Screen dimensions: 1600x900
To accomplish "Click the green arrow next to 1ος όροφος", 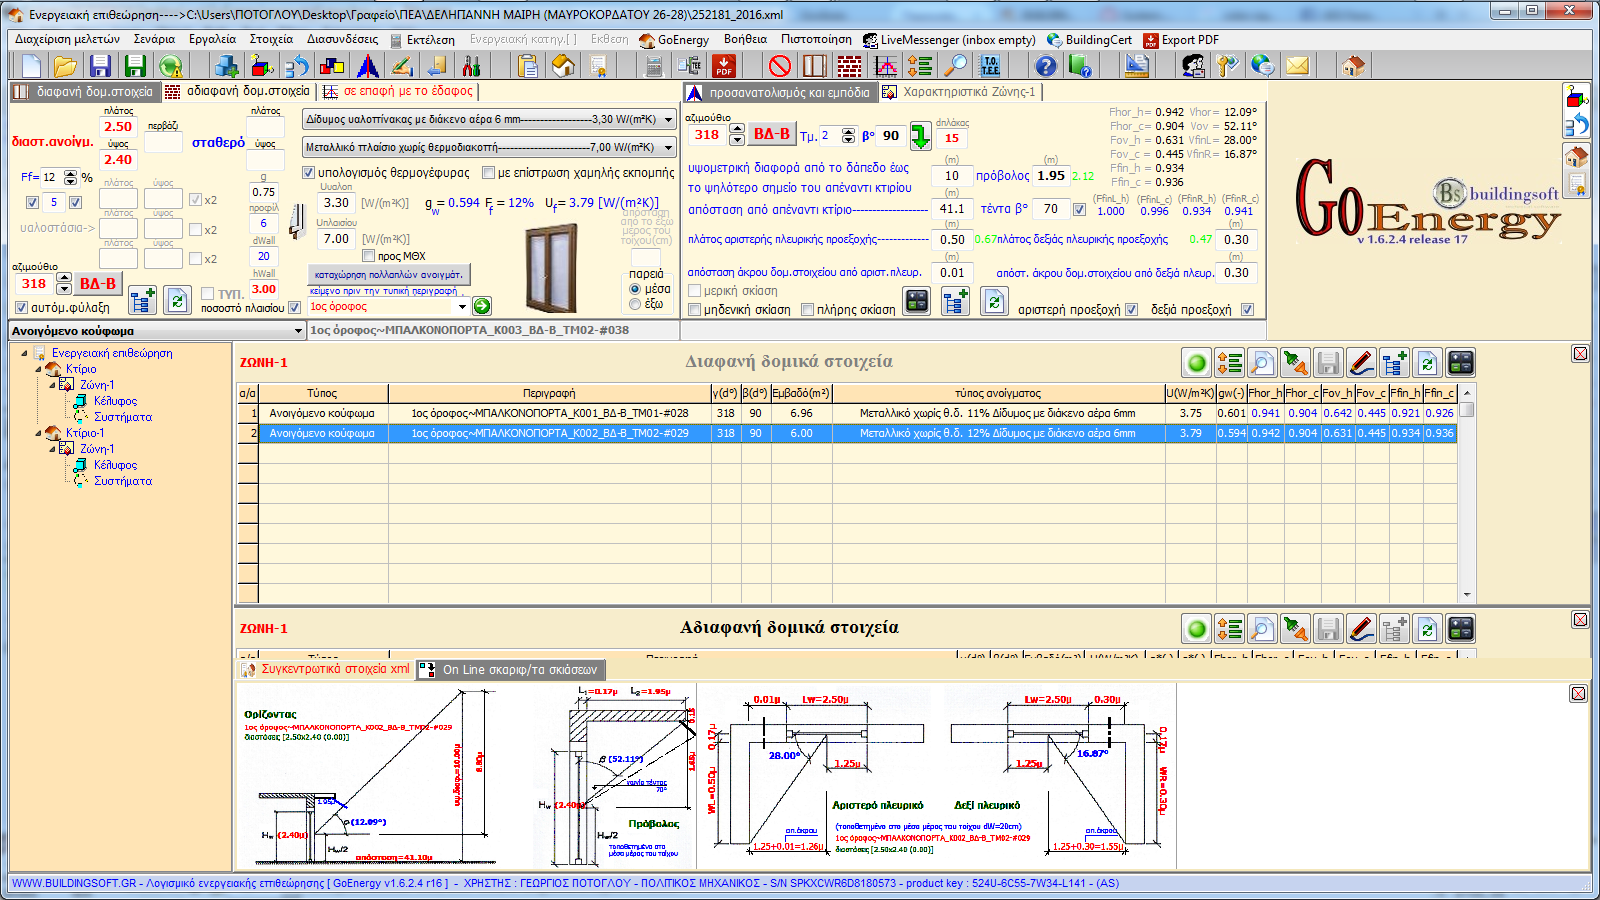I will point(482,306).
